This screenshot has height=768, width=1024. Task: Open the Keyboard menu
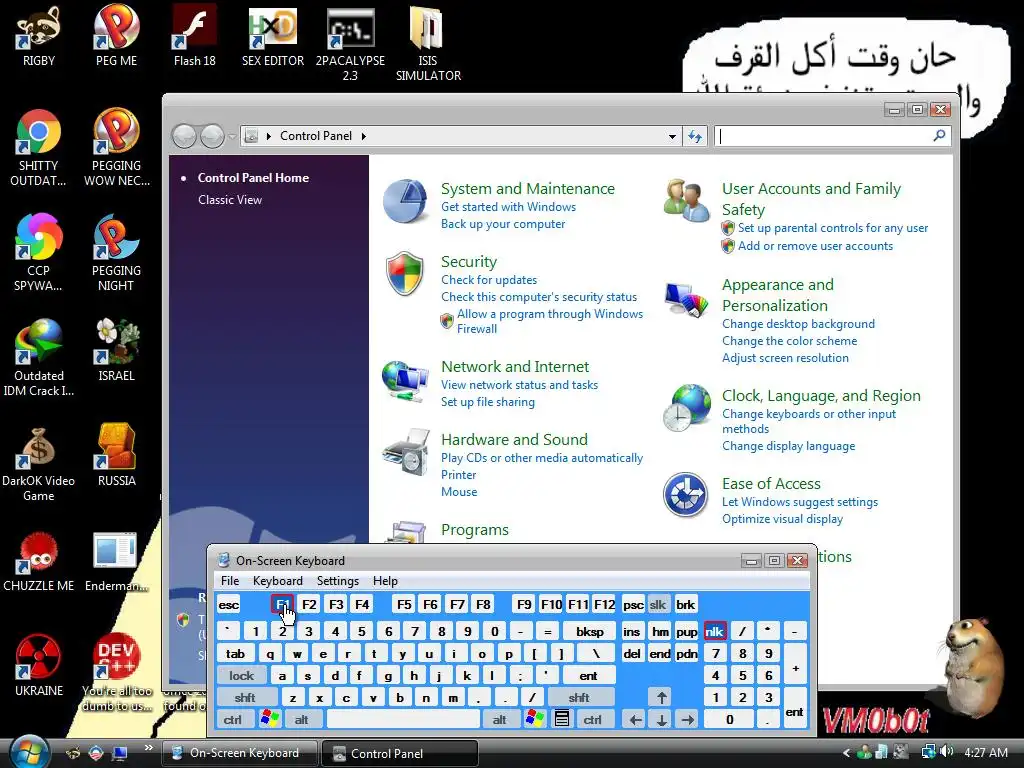click(x=278, y=581)
